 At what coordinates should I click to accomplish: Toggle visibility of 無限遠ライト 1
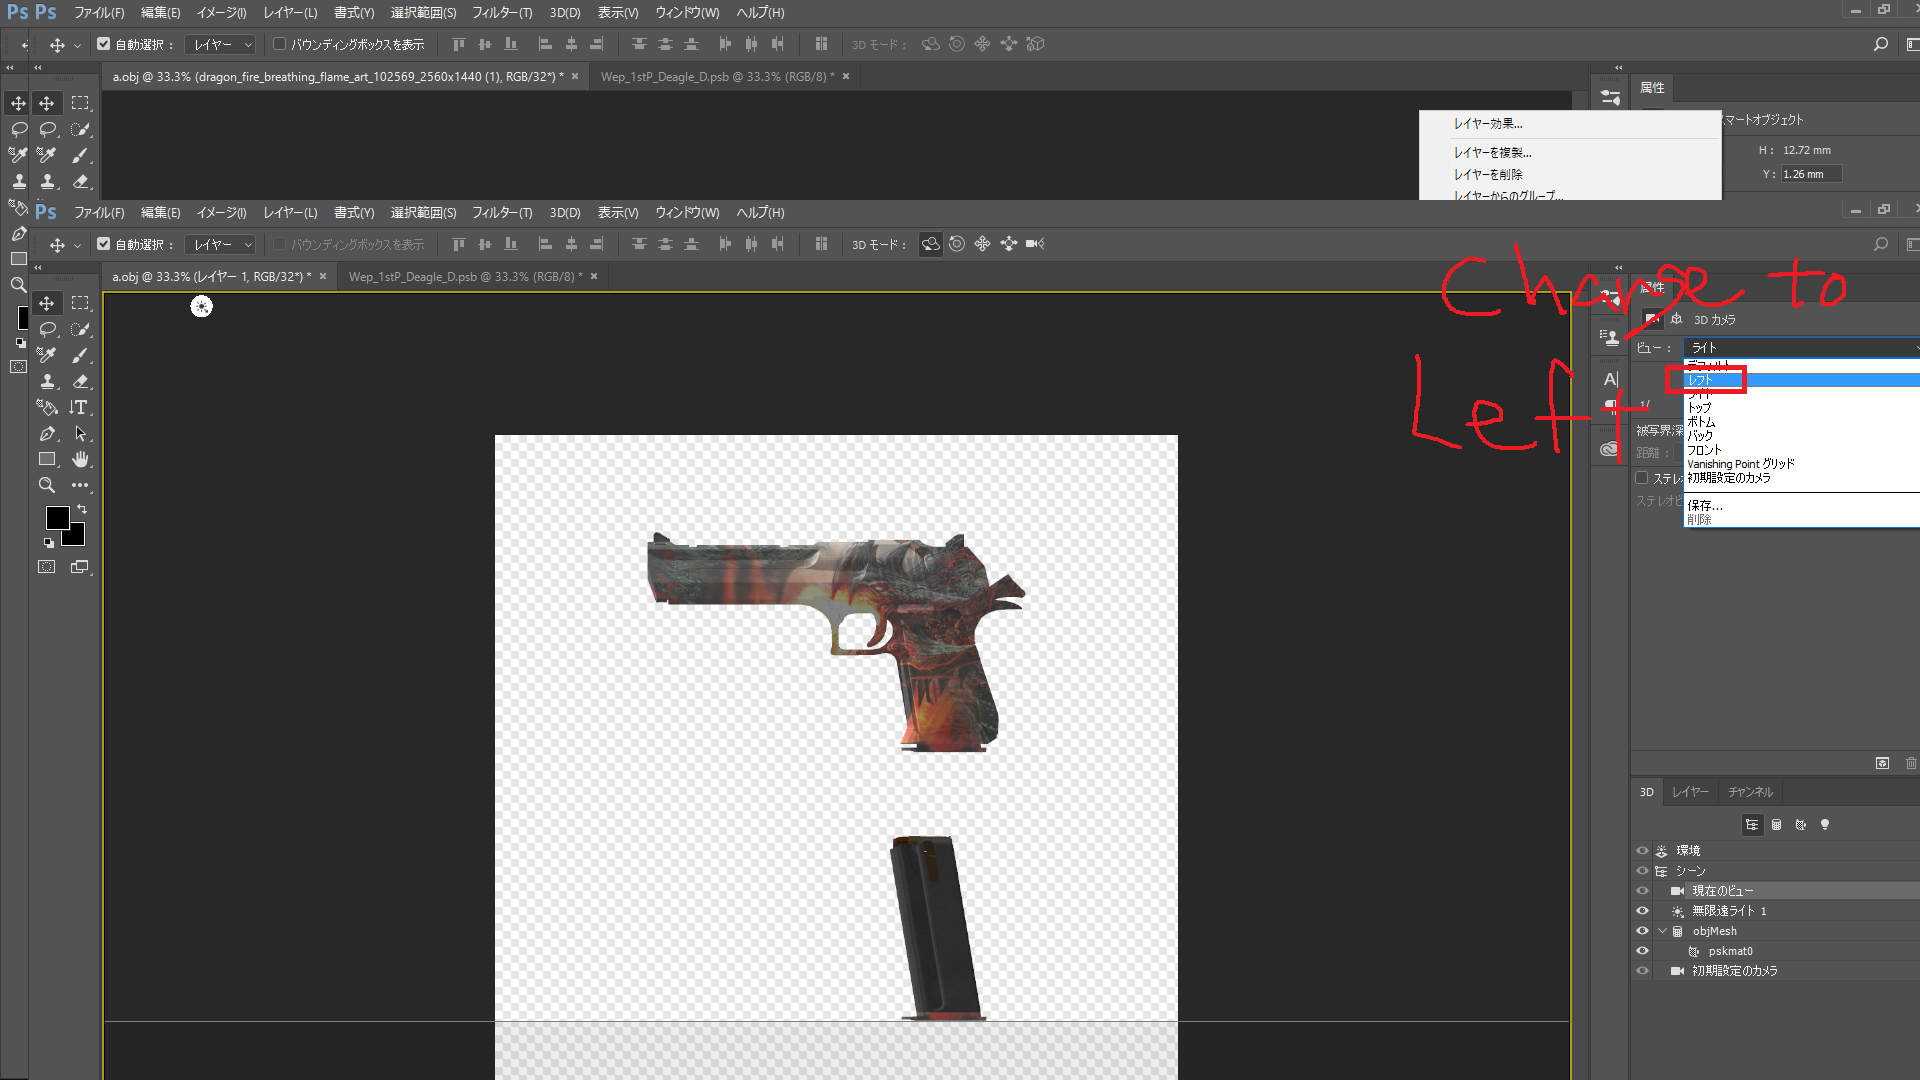(x=1642, y=911)
